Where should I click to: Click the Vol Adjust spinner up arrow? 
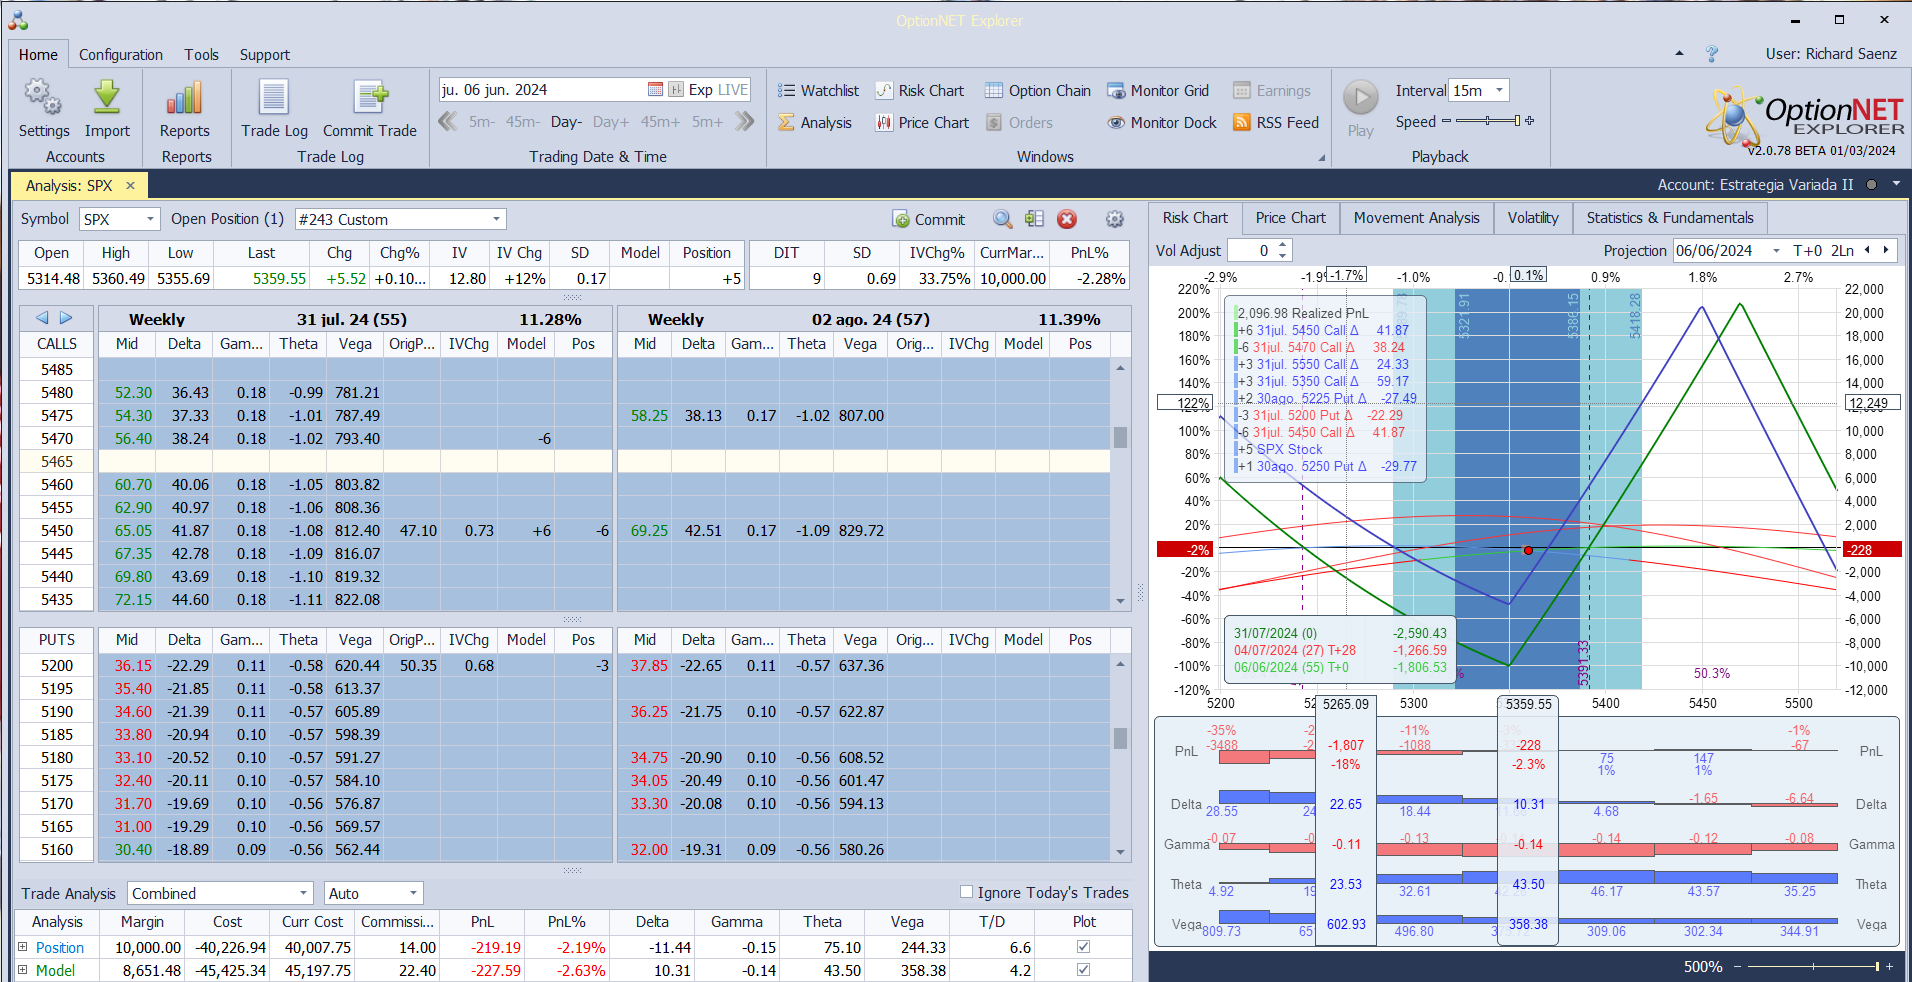(1284, 245)
